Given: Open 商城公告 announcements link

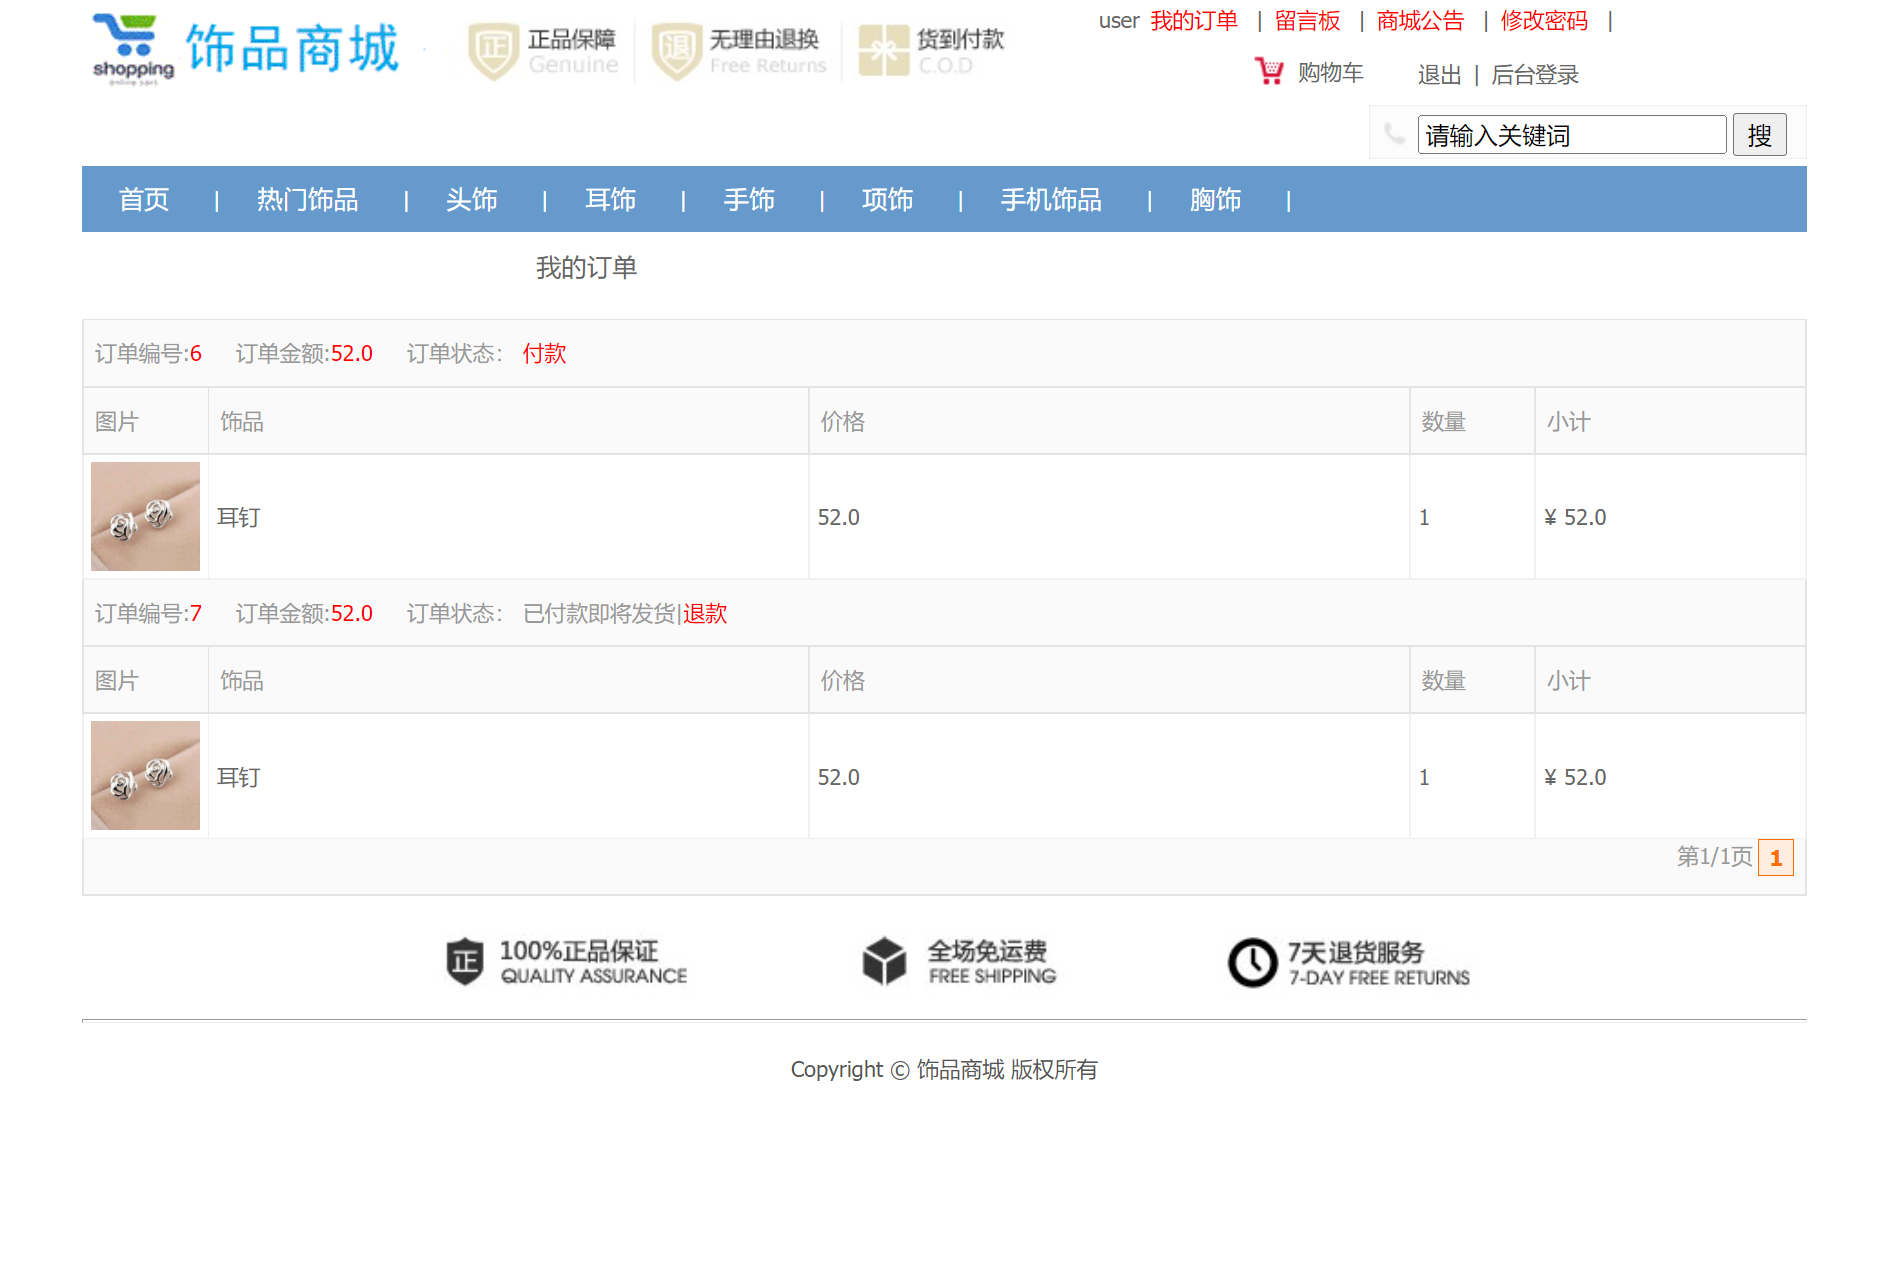Looking at the screenshot, I should 1420,21.
